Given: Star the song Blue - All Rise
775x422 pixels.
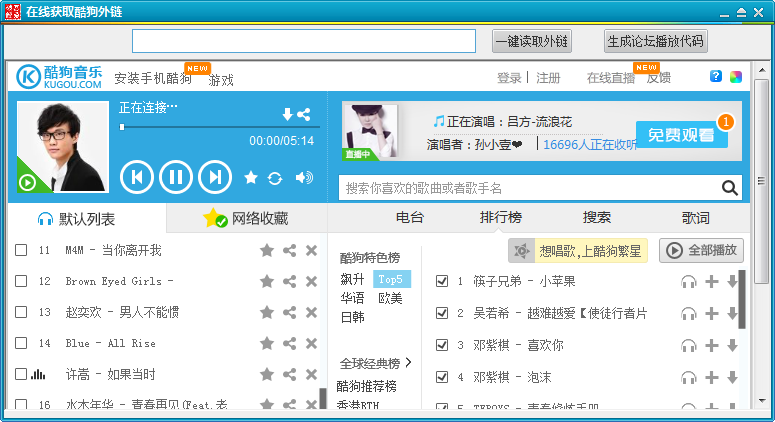Looking at the screenshot, I should click(267, 343).
